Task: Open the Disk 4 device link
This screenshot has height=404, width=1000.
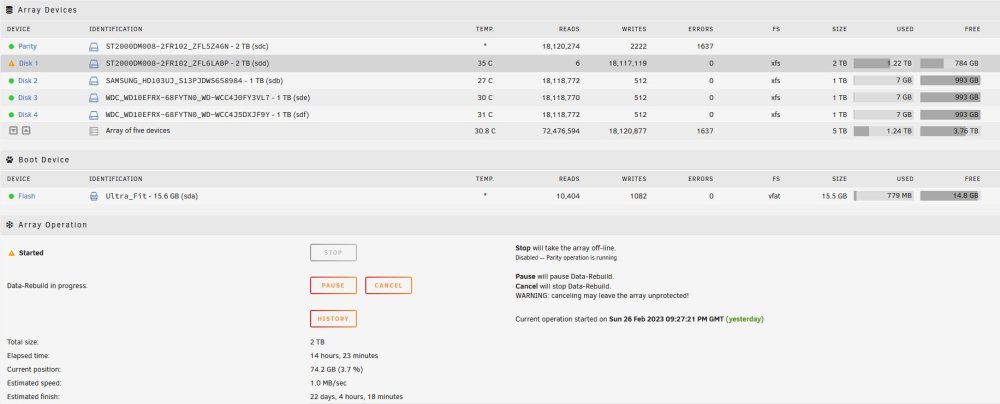Action: [28, 115]
